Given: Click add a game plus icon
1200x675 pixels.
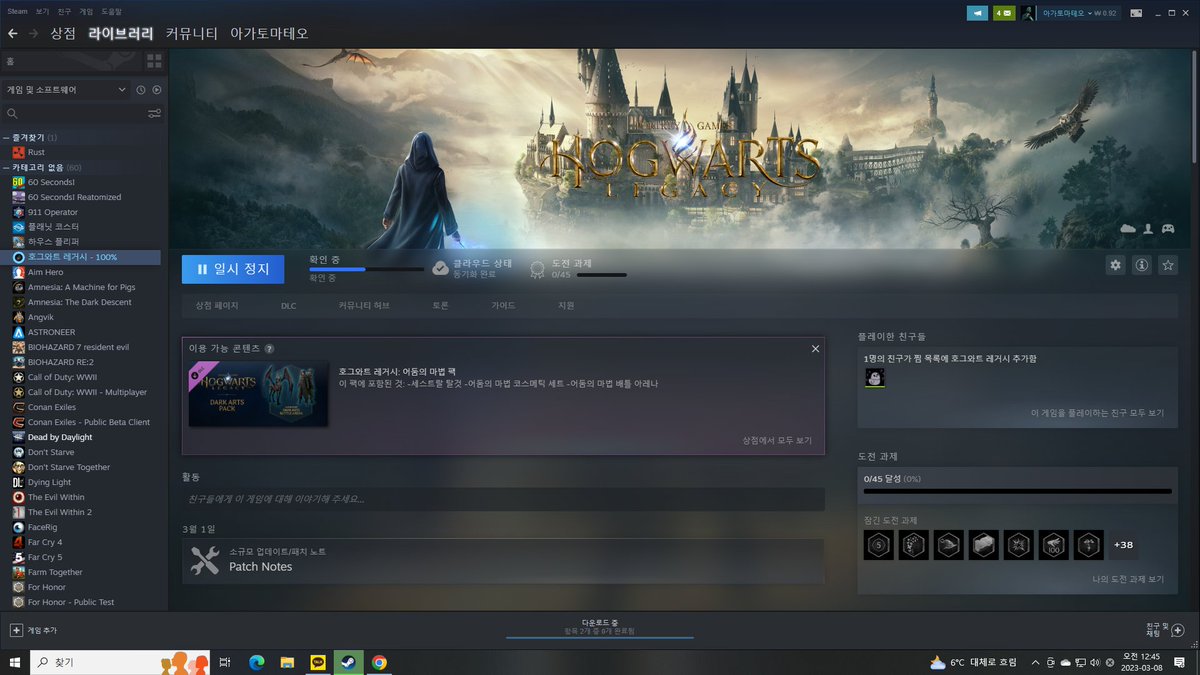Looking at the screenshot, I should [16, 630].
